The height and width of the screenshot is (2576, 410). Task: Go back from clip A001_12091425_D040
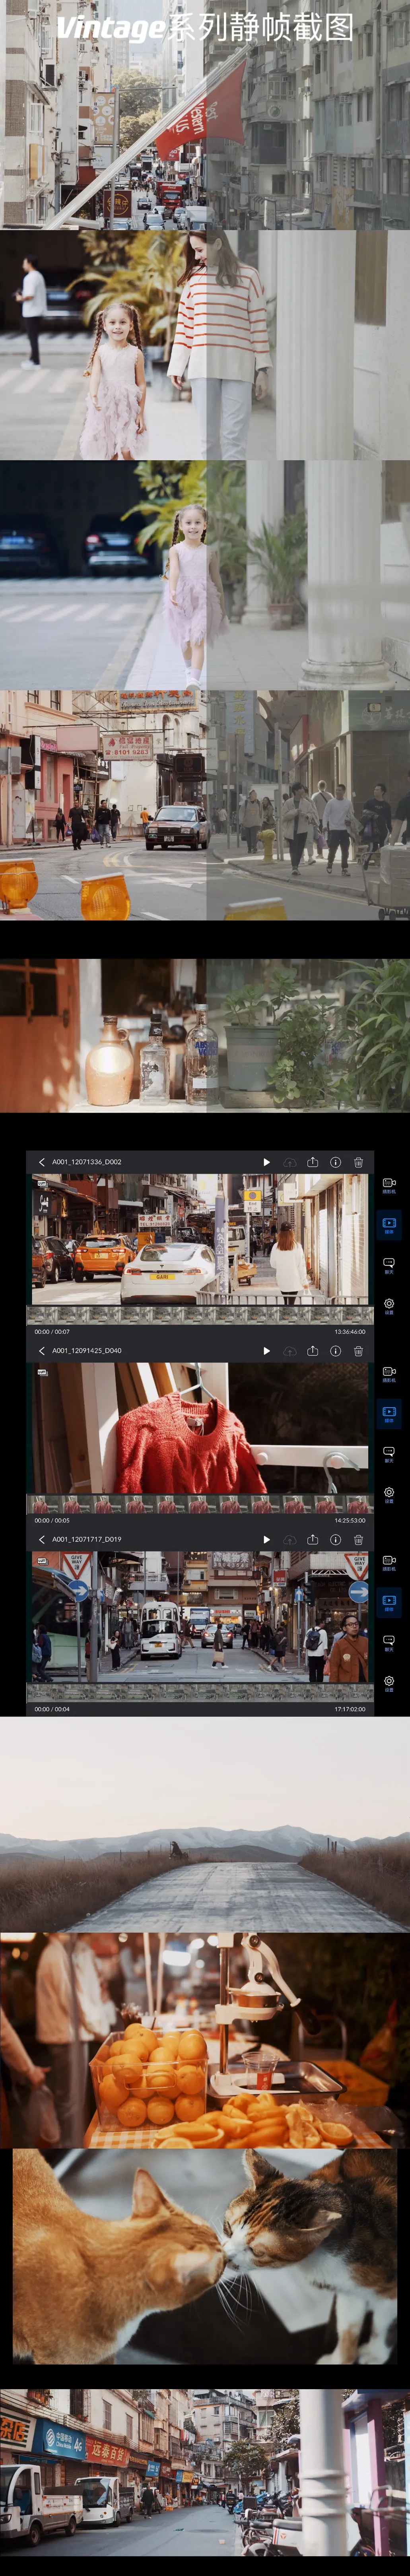pyautogui.click(x=41, y=1351)
